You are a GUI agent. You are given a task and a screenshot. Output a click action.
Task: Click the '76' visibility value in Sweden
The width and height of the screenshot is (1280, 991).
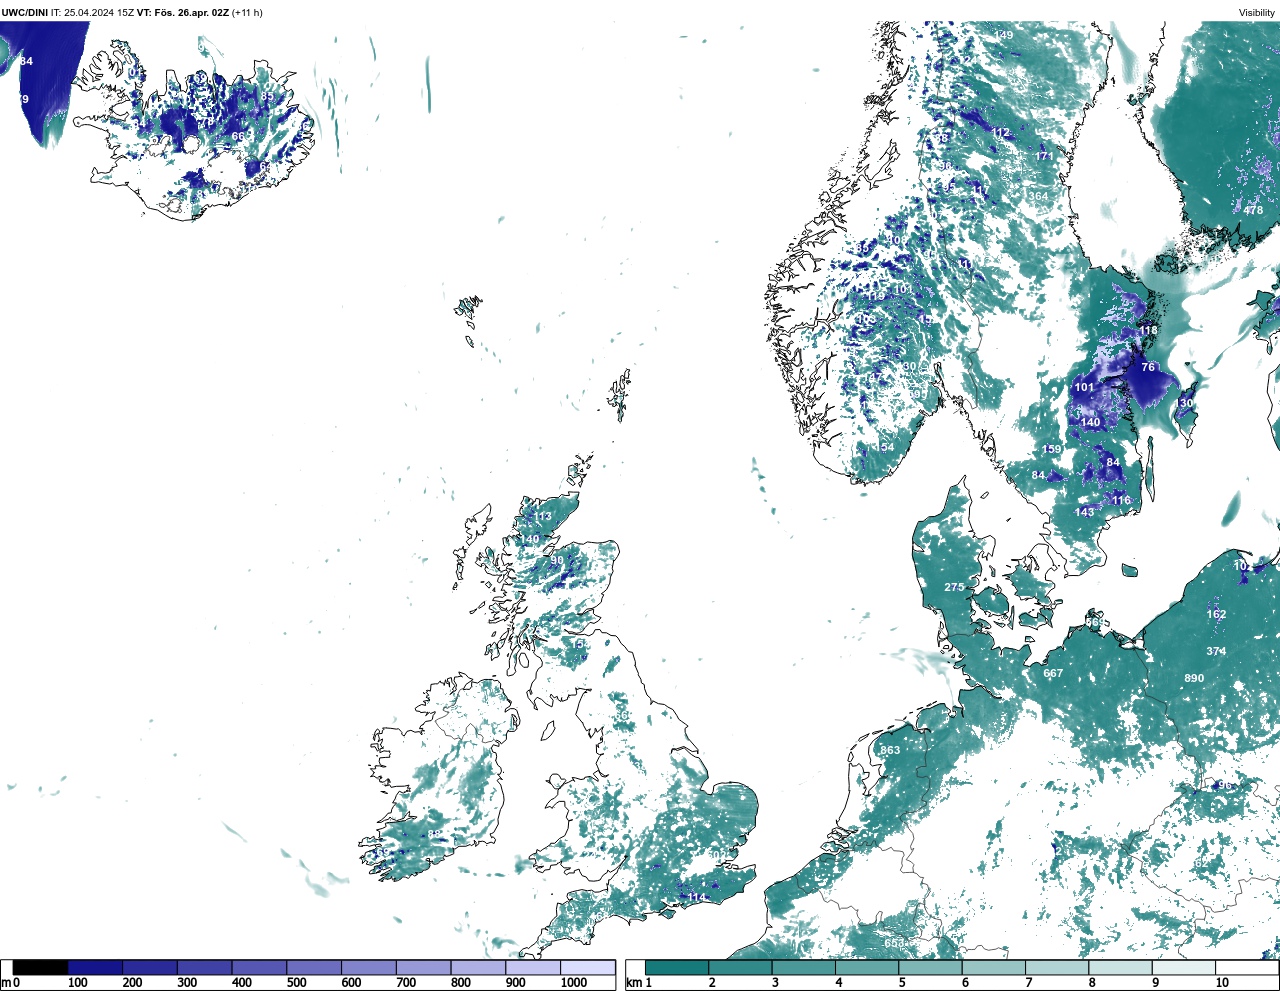(x=1148, y=367)
